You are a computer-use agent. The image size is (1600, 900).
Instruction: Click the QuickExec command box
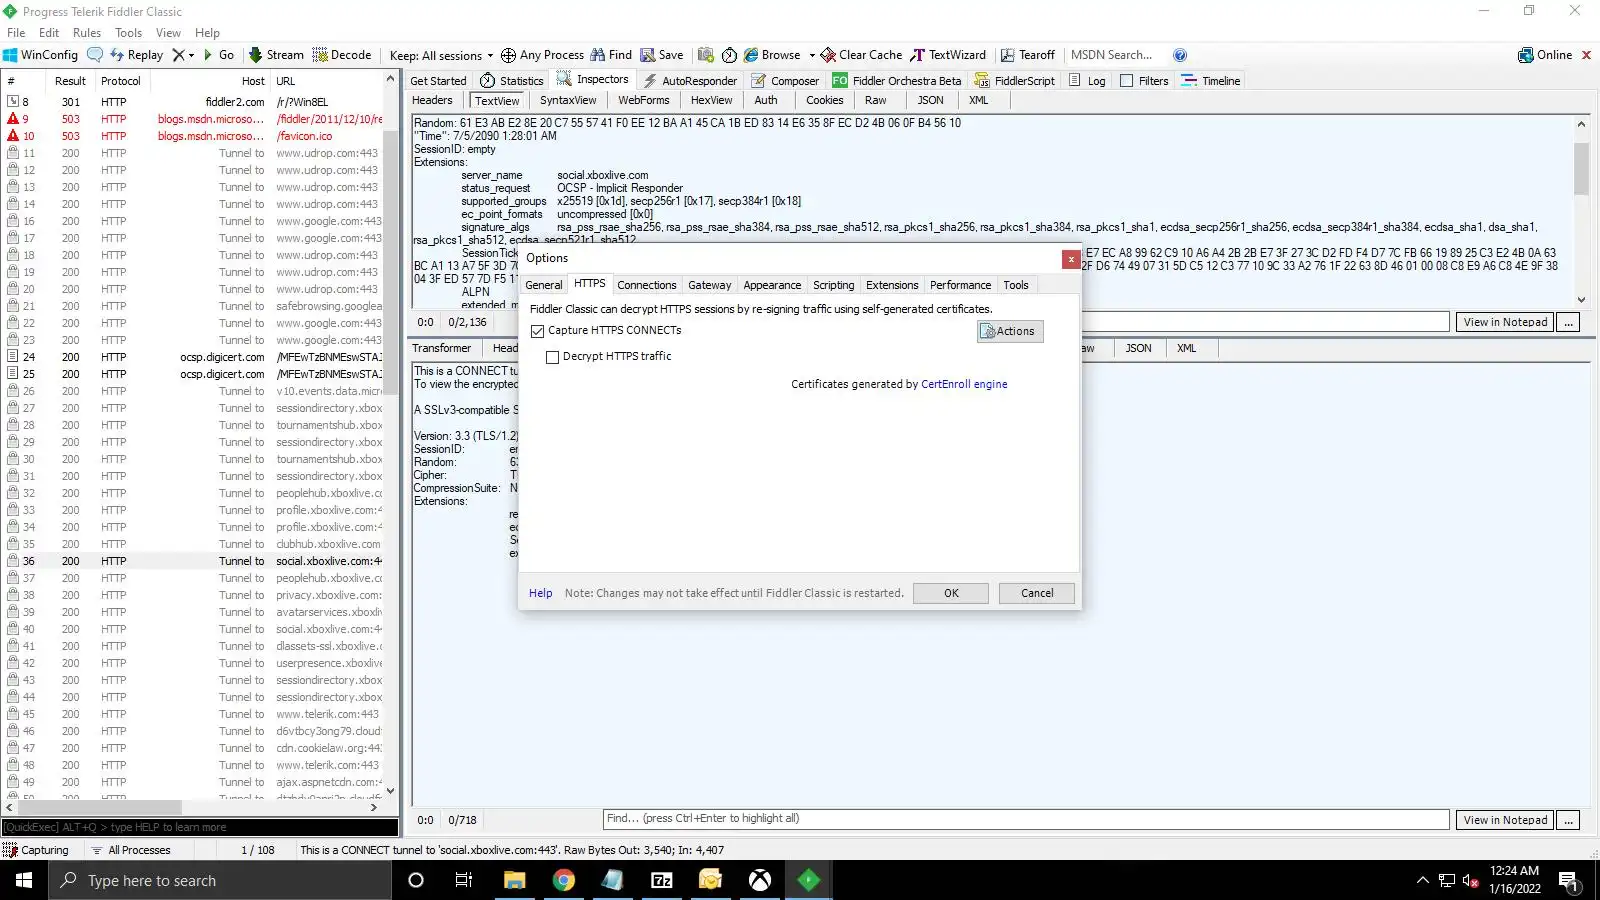click(200, 827)
